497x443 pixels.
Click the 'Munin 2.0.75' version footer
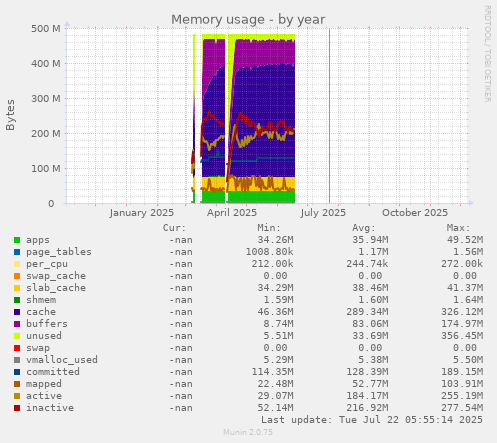[248, 432]
